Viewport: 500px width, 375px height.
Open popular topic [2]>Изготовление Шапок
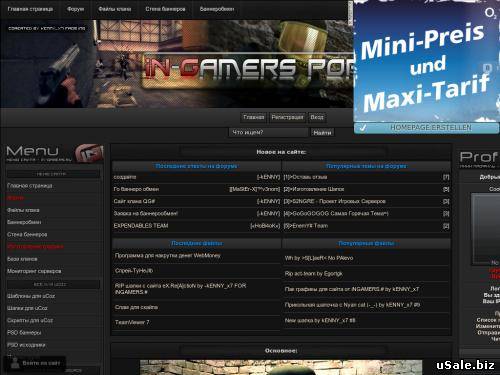tap(314, 189)
